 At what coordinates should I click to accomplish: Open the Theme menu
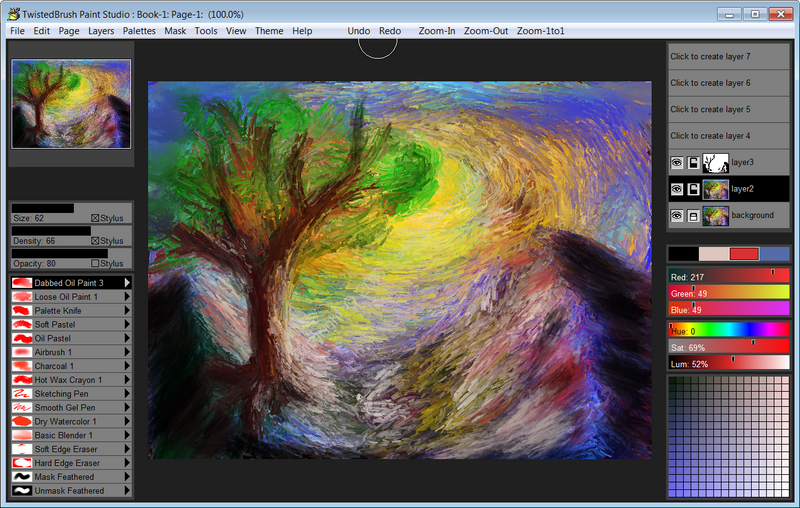269,31
